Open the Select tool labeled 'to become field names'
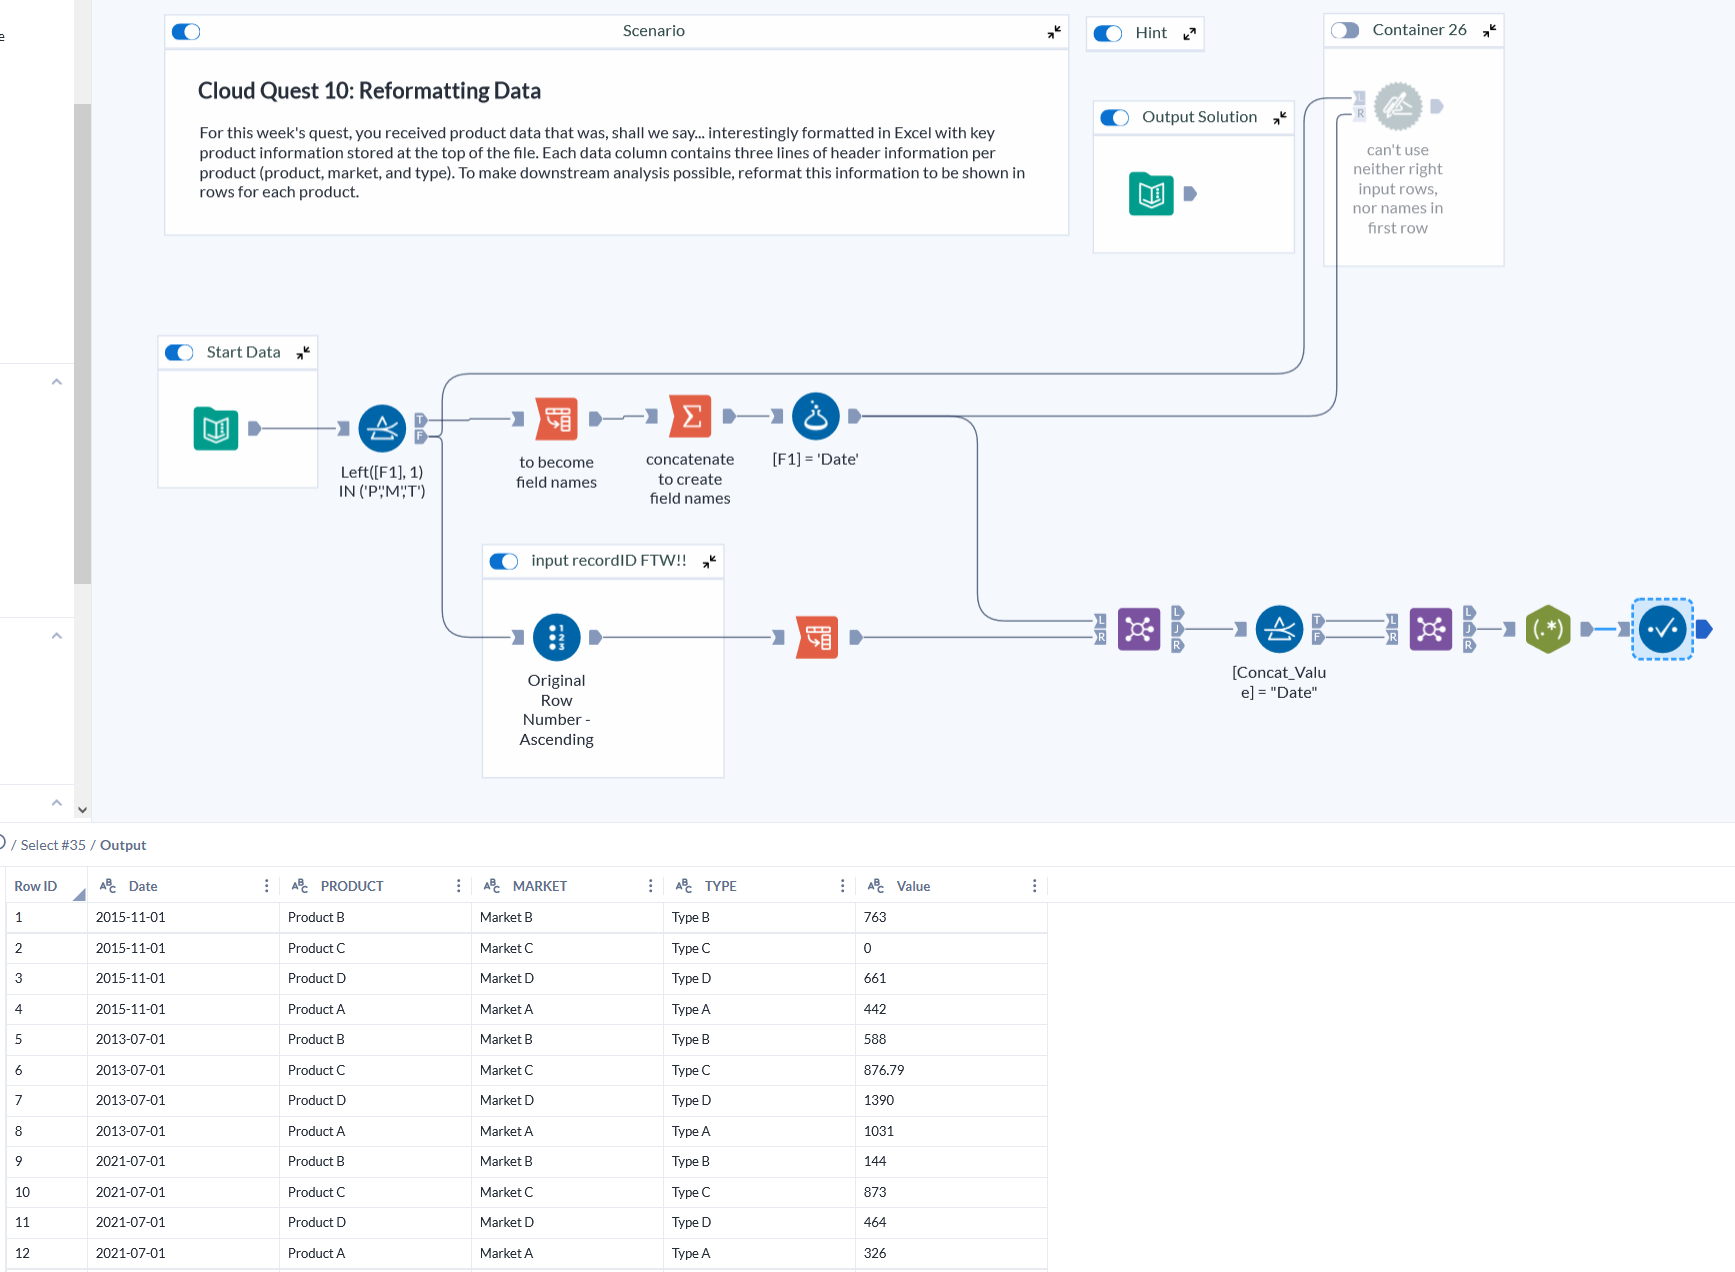 [x=556, y=418]
